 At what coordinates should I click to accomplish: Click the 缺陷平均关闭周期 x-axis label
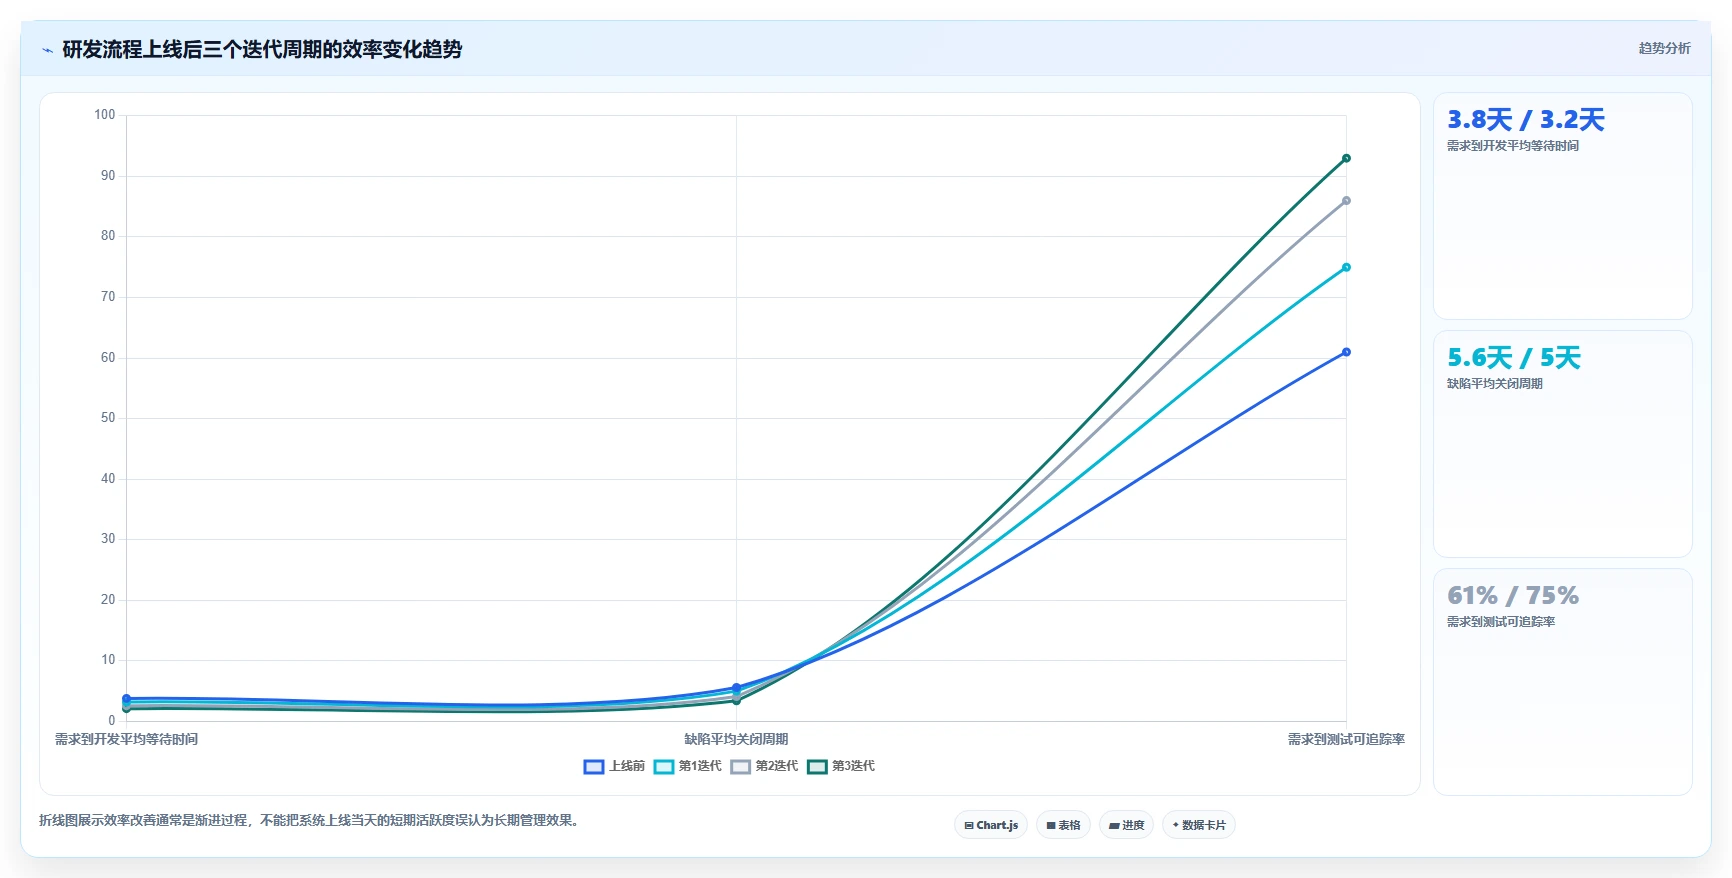pos(736,739)
